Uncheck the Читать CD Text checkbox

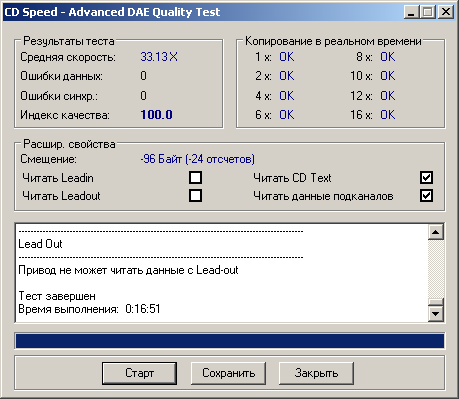click(426, 178)
